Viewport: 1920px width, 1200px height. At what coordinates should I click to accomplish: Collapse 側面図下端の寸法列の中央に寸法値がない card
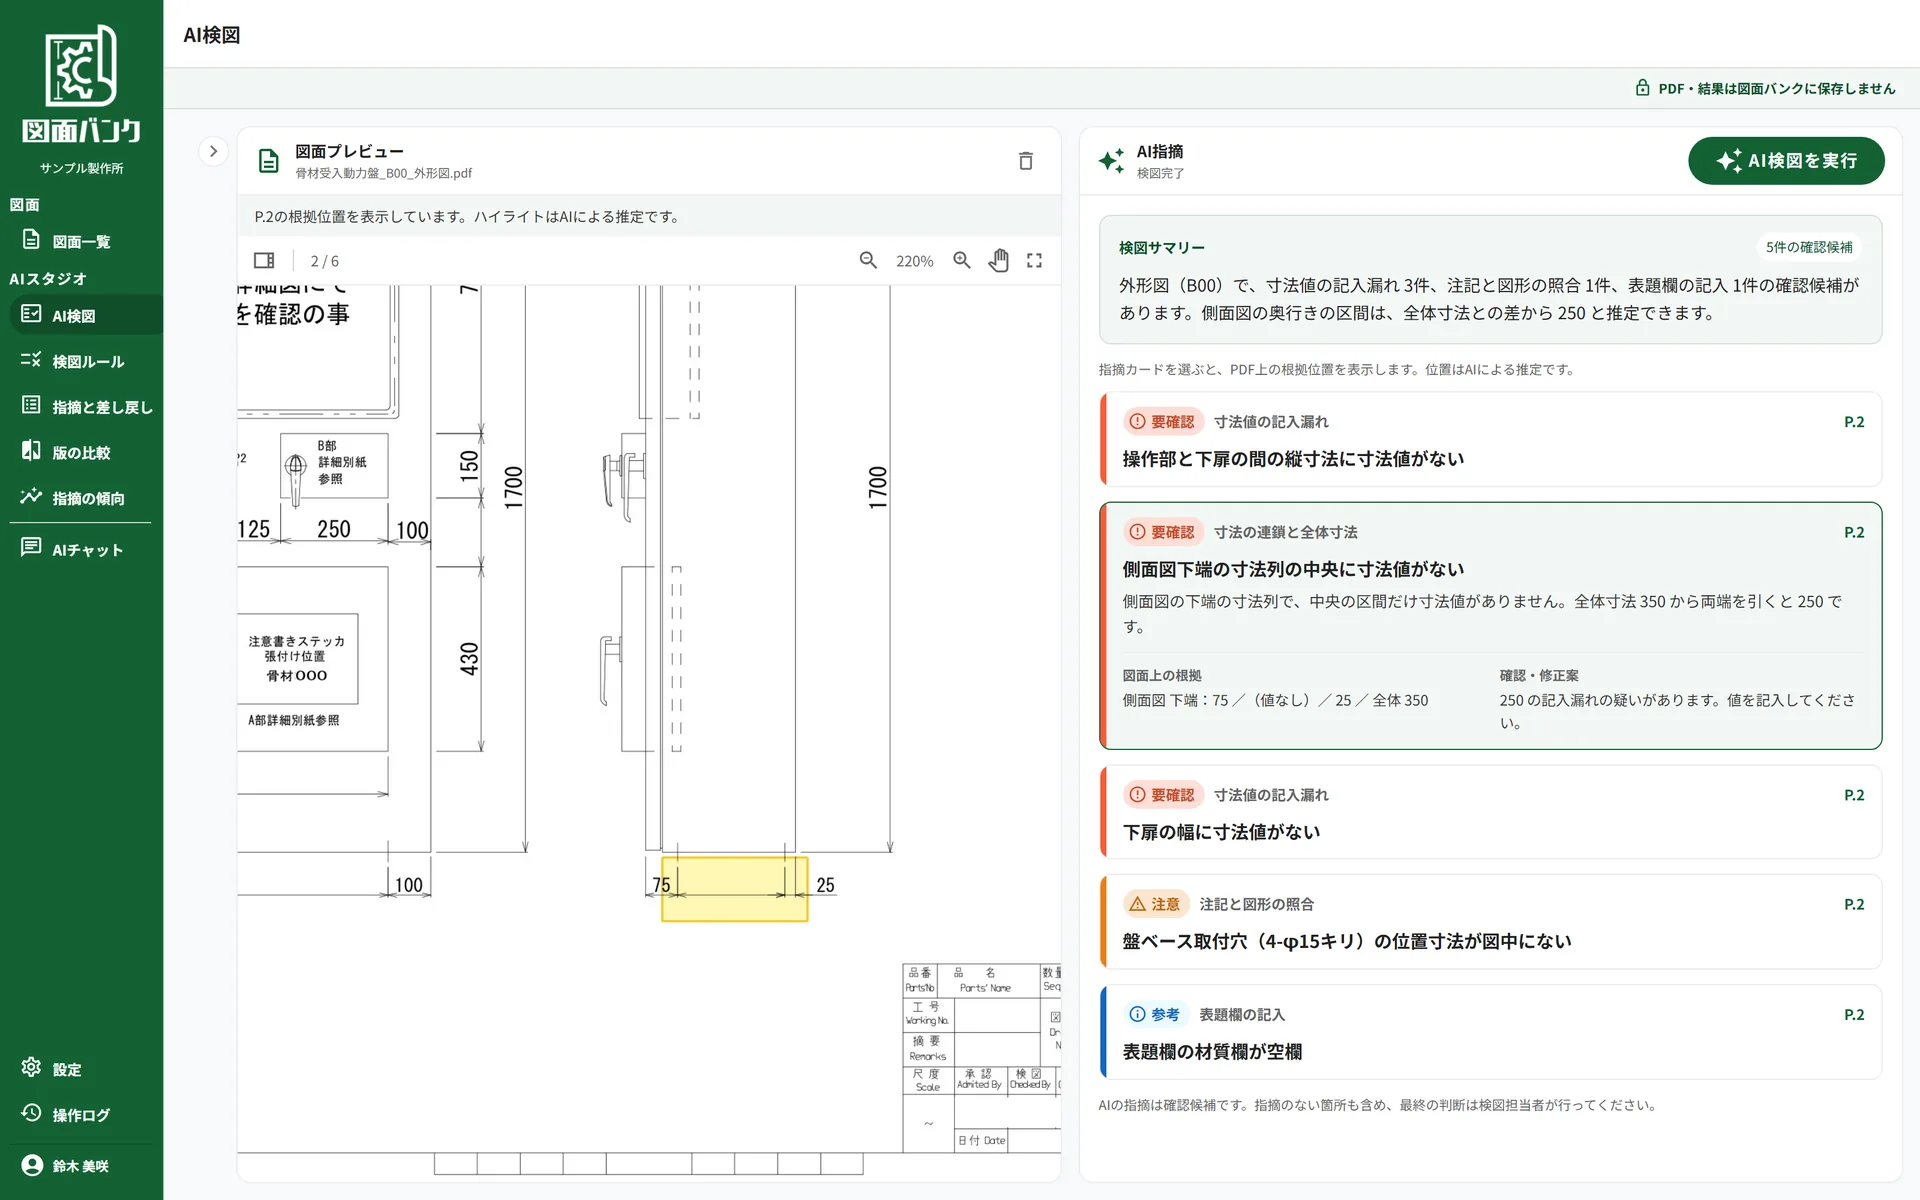click(1490, 626)
